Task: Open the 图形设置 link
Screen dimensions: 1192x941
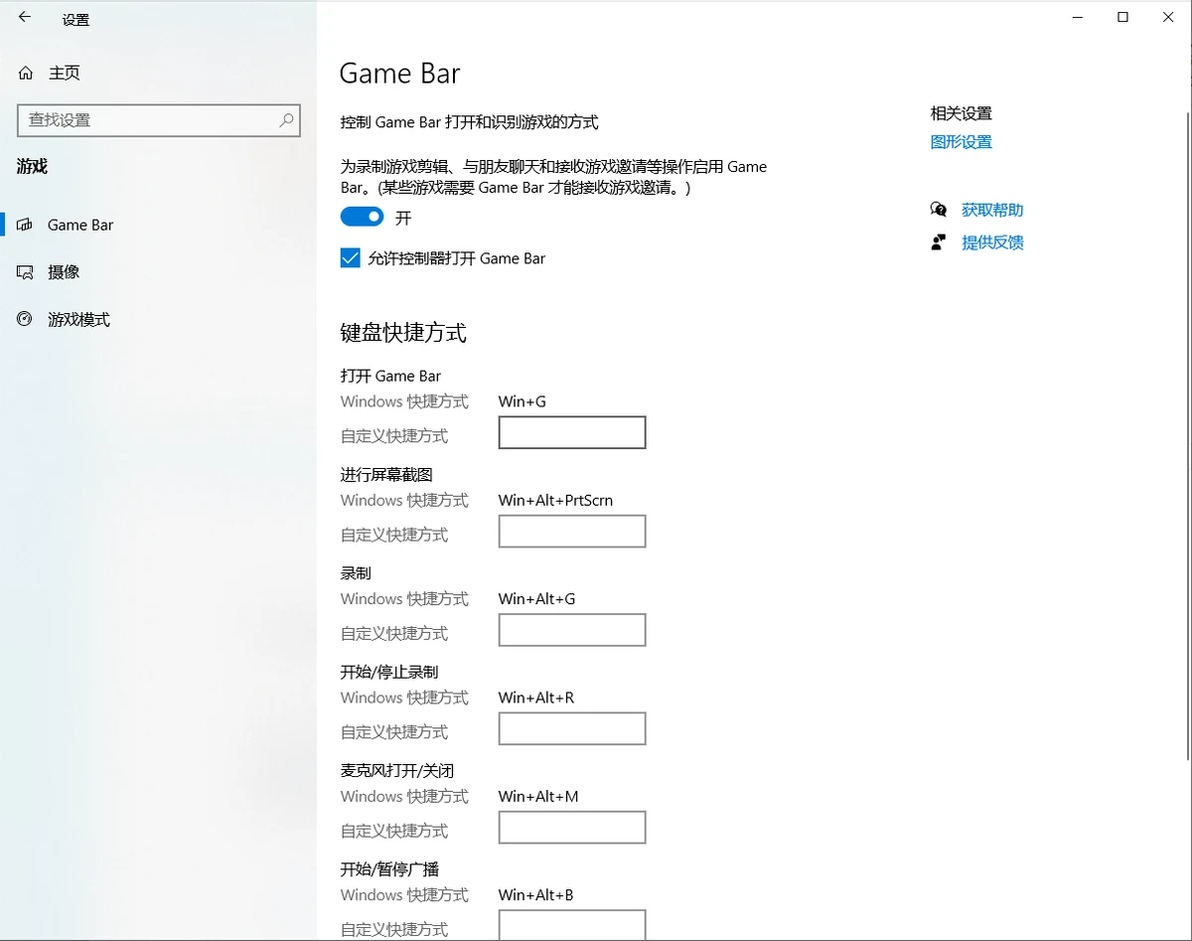Action: pyautogui.click(x=961, y=142)
